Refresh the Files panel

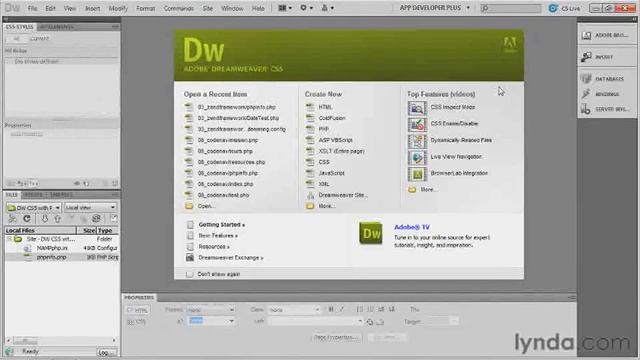tap(27, 219)
